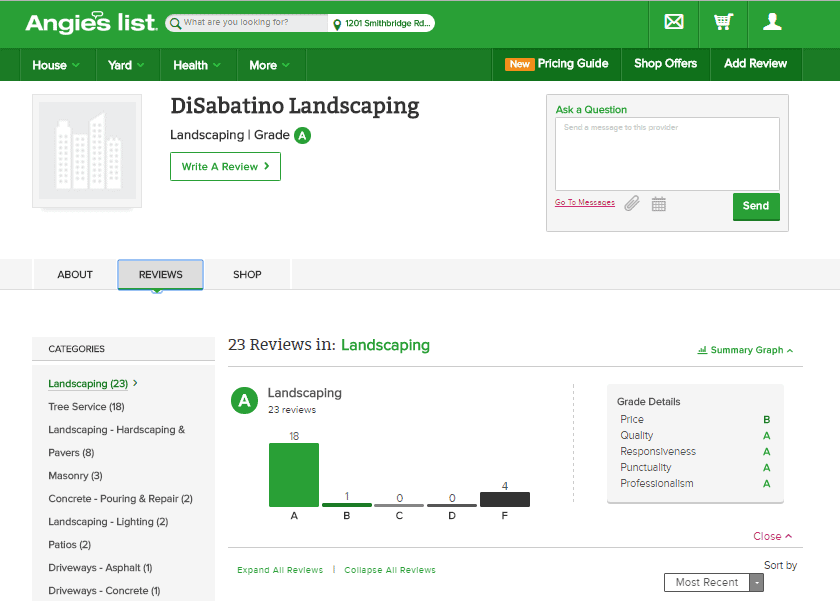Click the large A grade circle in summary

[244, 401]
